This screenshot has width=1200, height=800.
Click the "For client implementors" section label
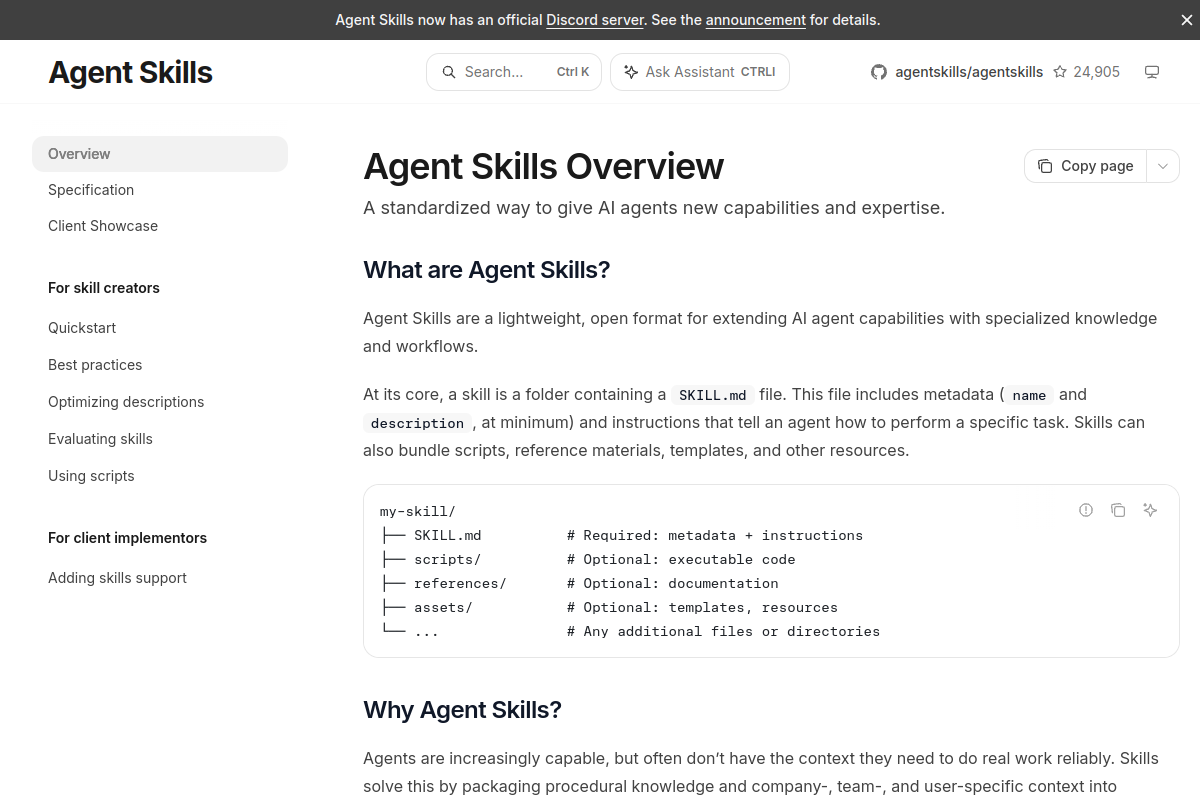pos(127,538)
